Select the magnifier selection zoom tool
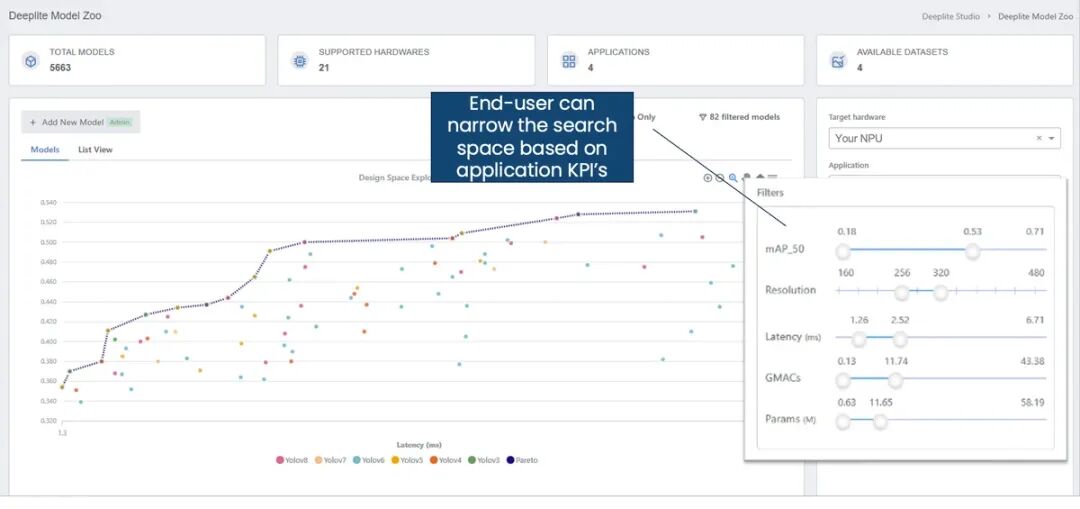The image size is (1080, 509). (733, 178)
